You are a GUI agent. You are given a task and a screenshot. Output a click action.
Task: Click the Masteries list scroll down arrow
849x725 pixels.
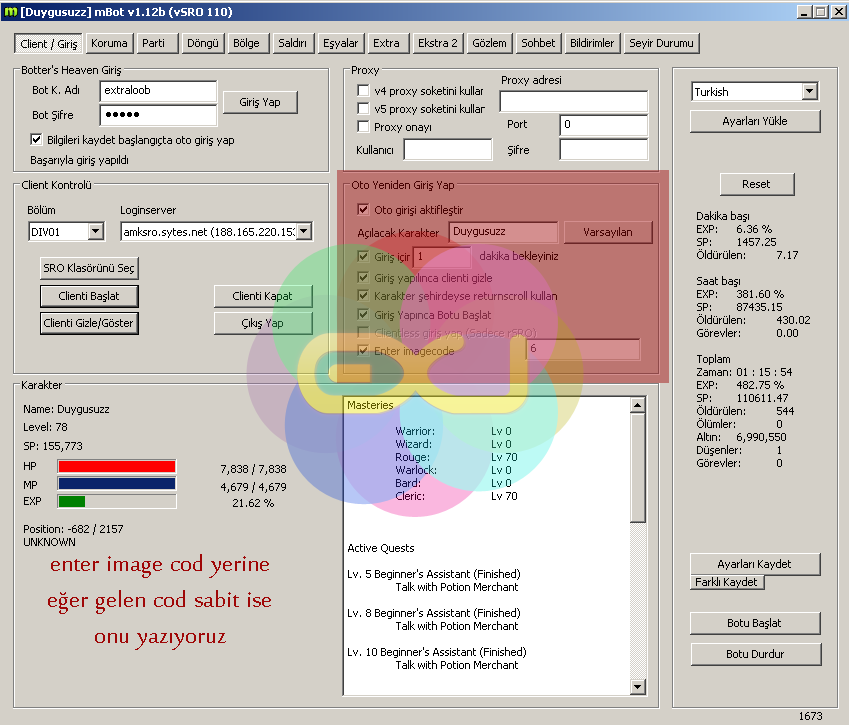[x=638, y=687]
